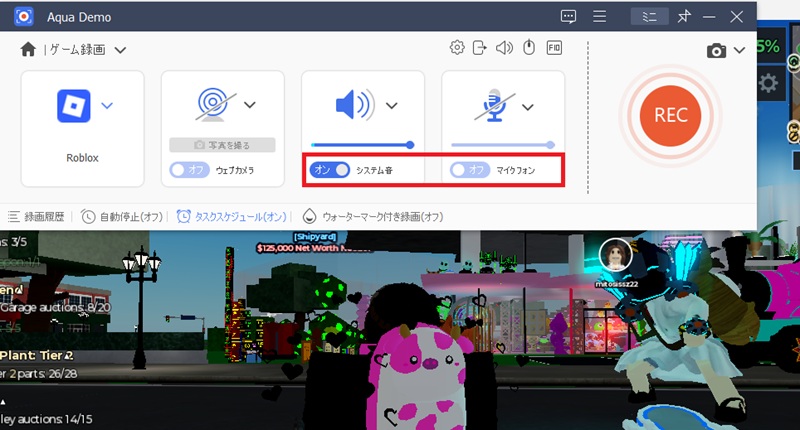This screenshot has width=800, height=430.
Task: Open the feedback message icon
Action: (x=568, y=17)
